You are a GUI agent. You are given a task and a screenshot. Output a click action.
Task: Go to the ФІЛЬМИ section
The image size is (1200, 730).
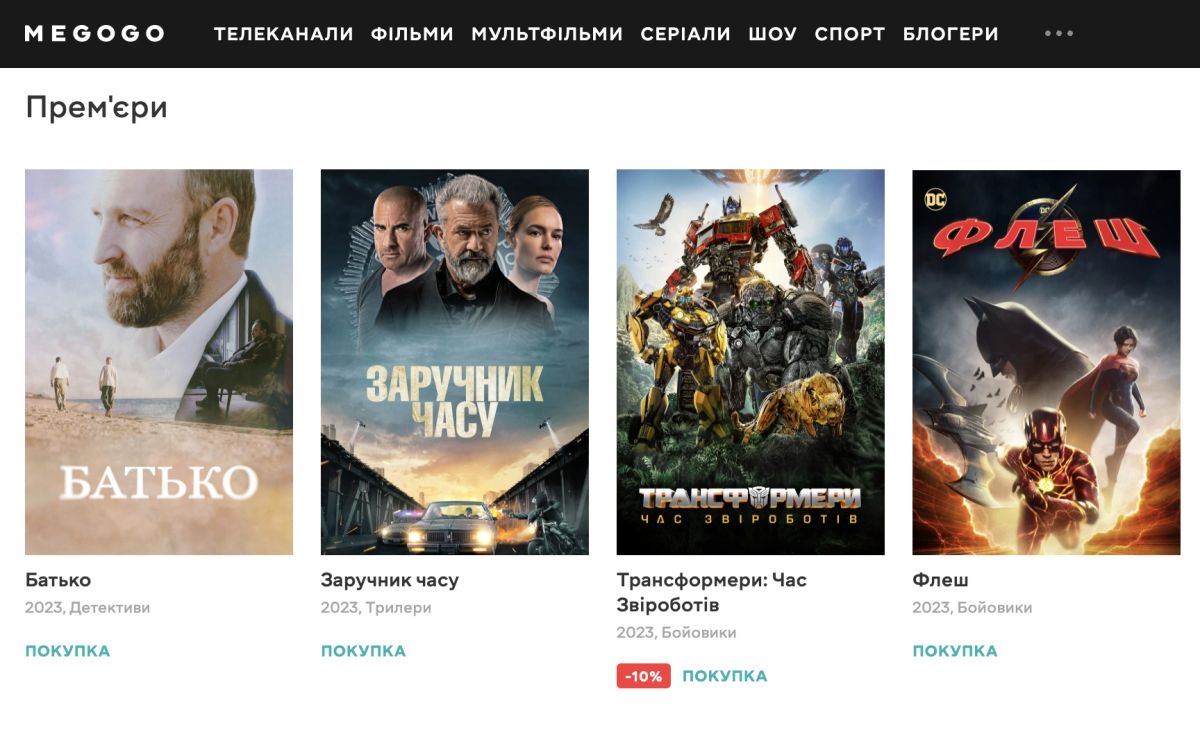[x=412, y=34]
